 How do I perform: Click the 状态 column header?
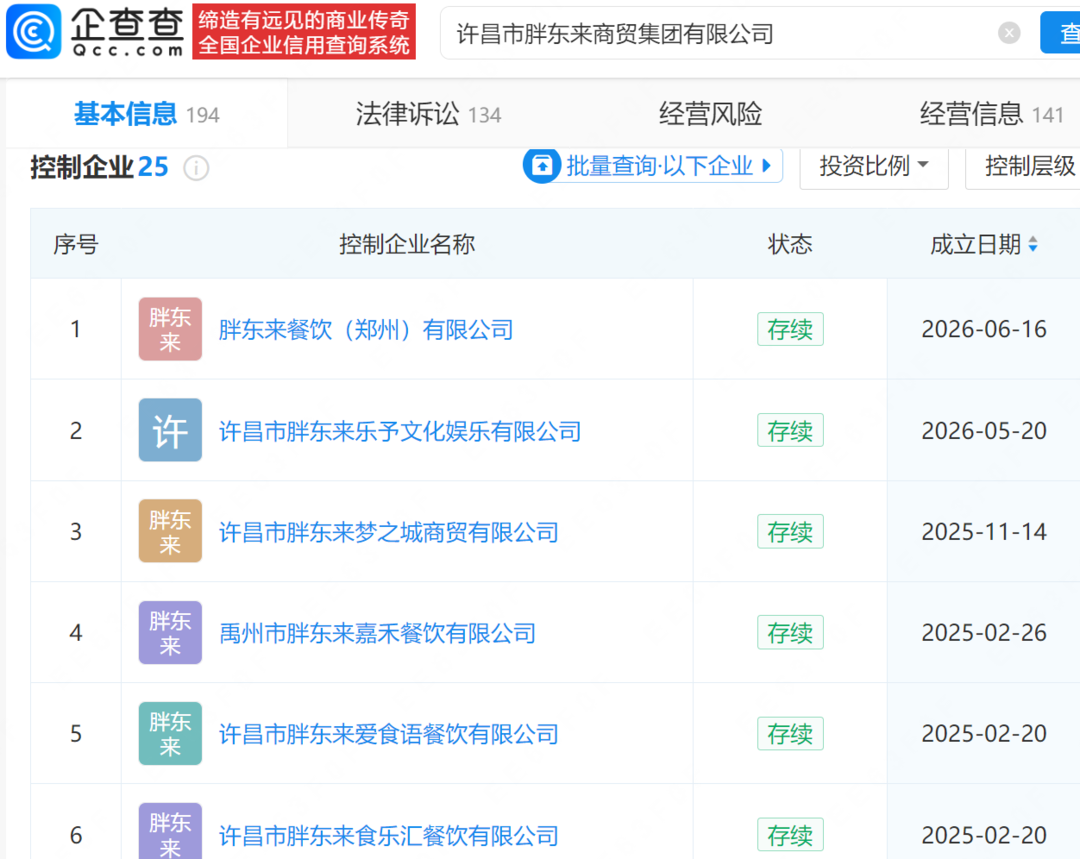[x=790, y=244]
